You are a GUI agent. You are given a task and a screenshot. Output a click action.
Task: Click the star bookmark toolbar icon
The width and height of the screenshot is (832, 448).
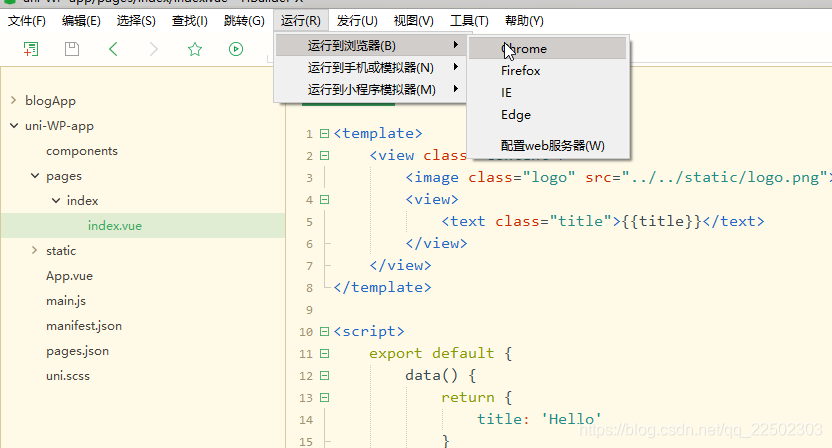(195, 49)
